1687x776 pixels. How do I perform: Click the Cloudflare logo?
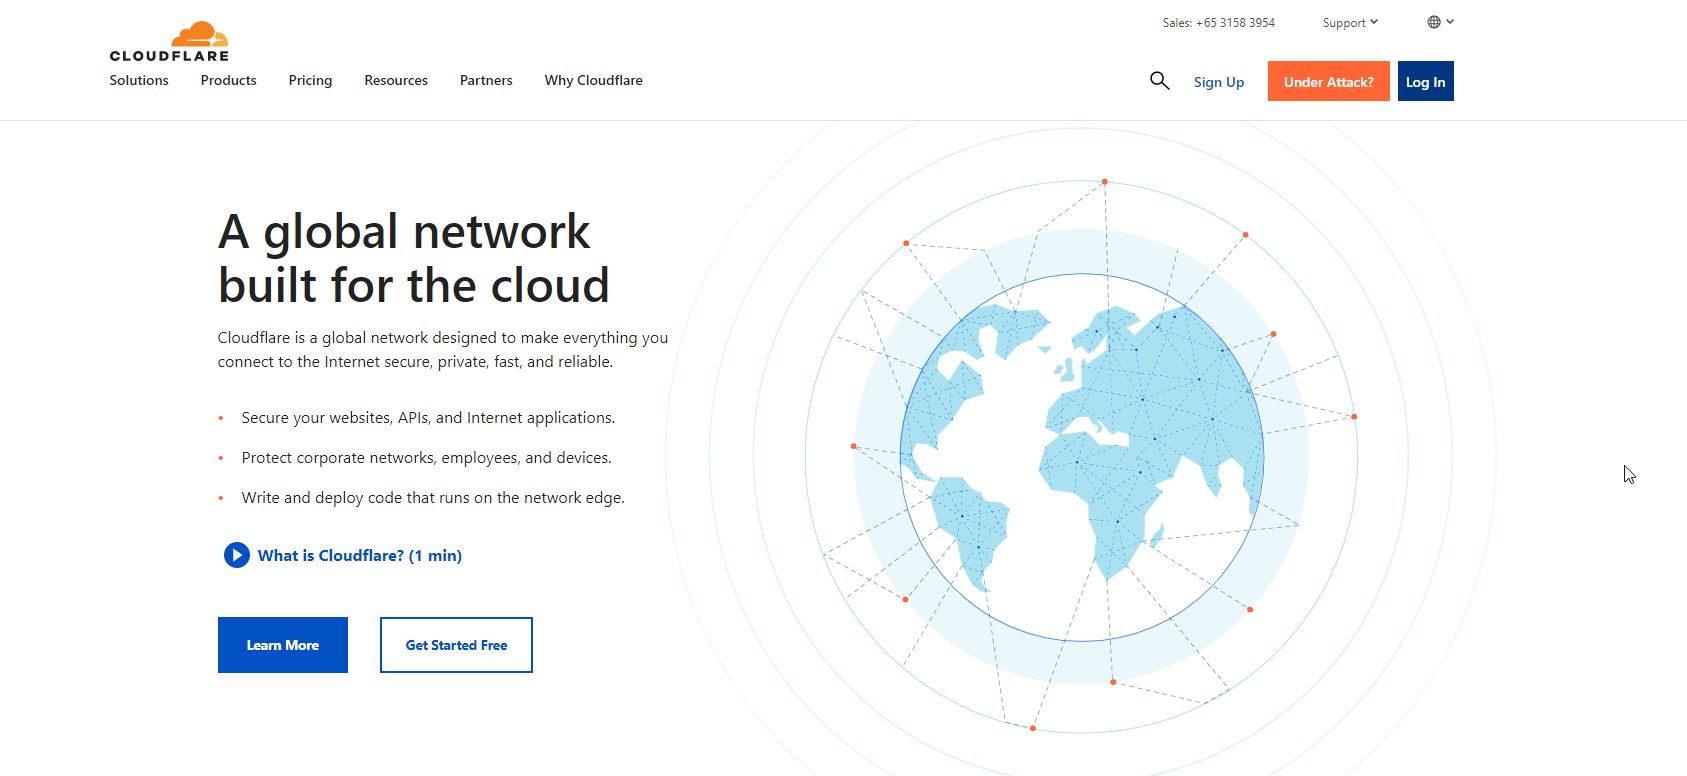pyautogui.click(x=169, y=42)
